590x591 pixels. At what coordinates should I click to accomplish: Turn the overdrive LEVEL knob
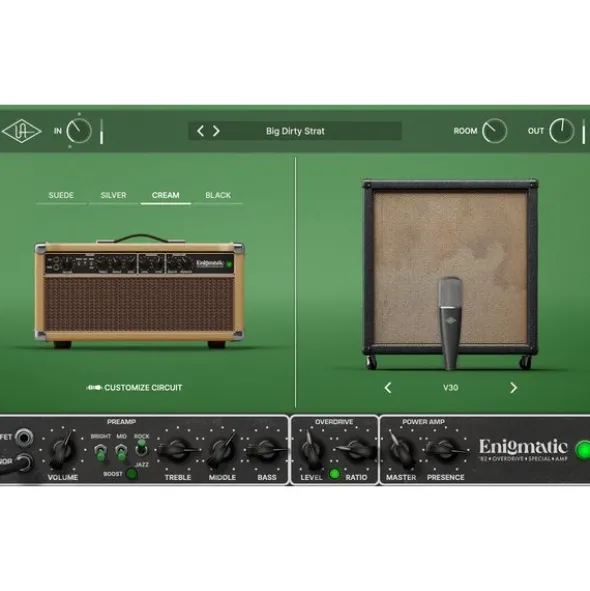tap(312, 449)
